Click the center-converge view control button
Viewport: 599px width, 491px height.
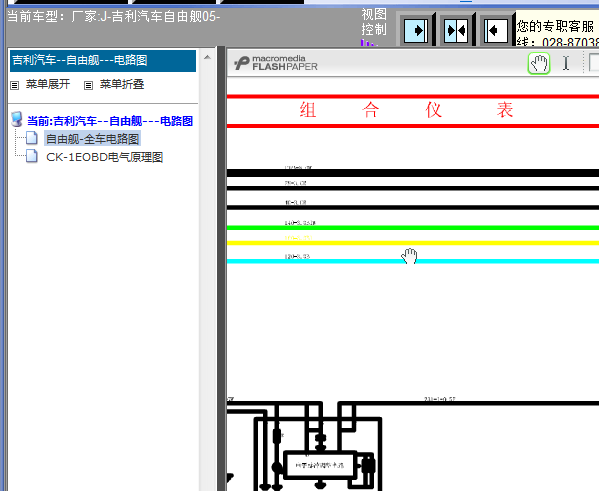tap(456, 30)
